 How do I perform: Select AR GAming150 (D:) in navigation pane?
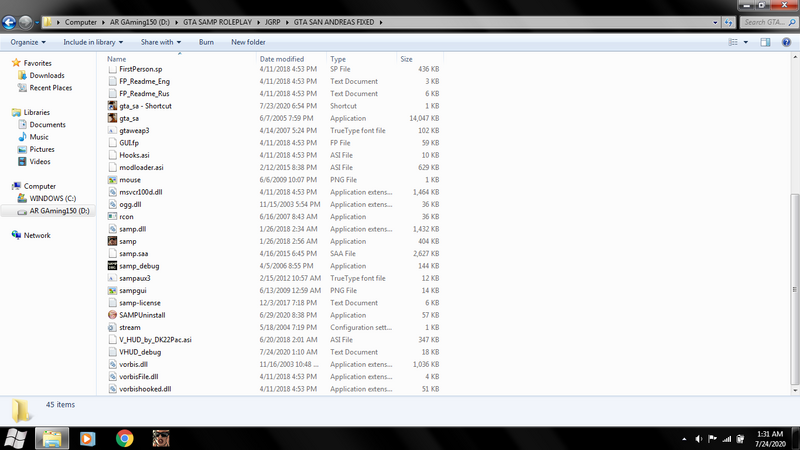tap(59, 211)
